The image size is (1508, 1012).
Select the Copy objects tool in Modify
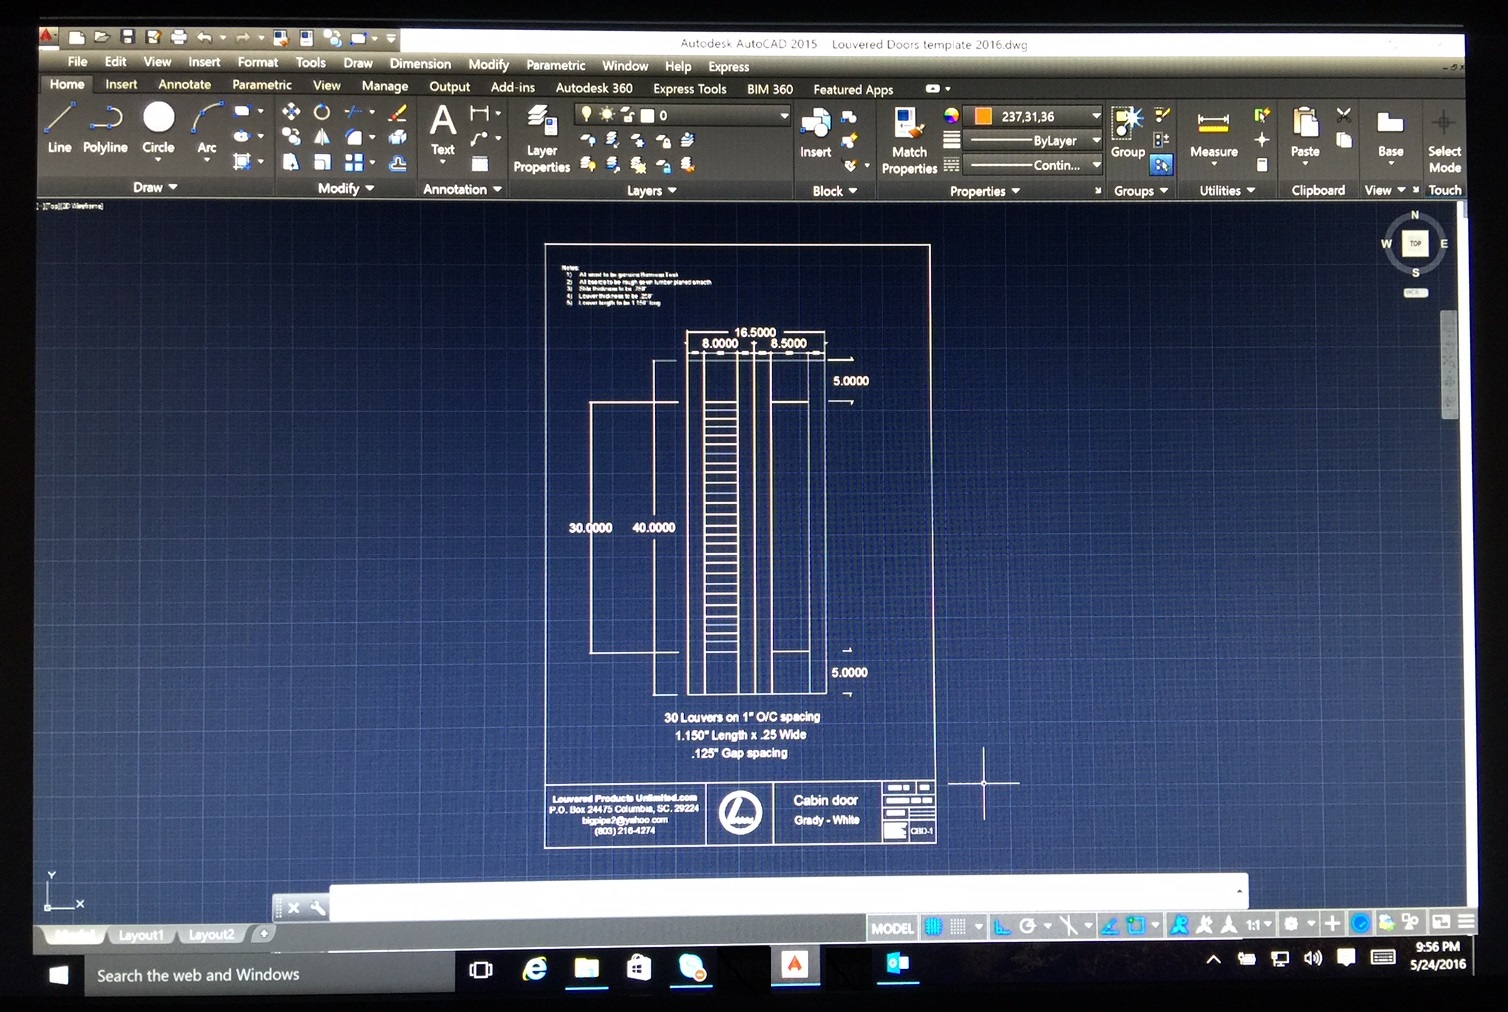(291, 136)
